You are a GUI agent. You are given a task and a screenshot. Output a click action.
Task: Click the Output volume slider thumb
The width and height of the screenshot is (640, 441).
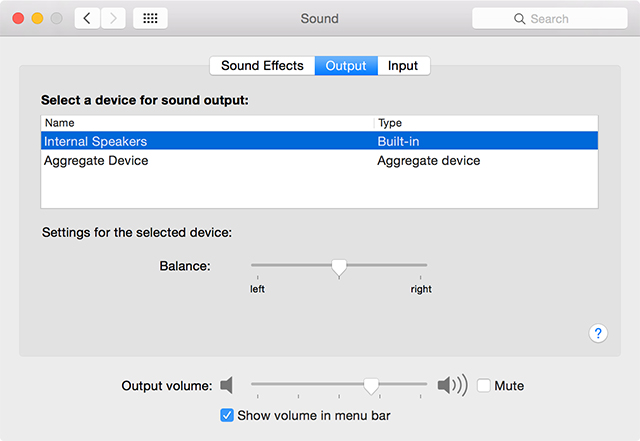(371, 385)
